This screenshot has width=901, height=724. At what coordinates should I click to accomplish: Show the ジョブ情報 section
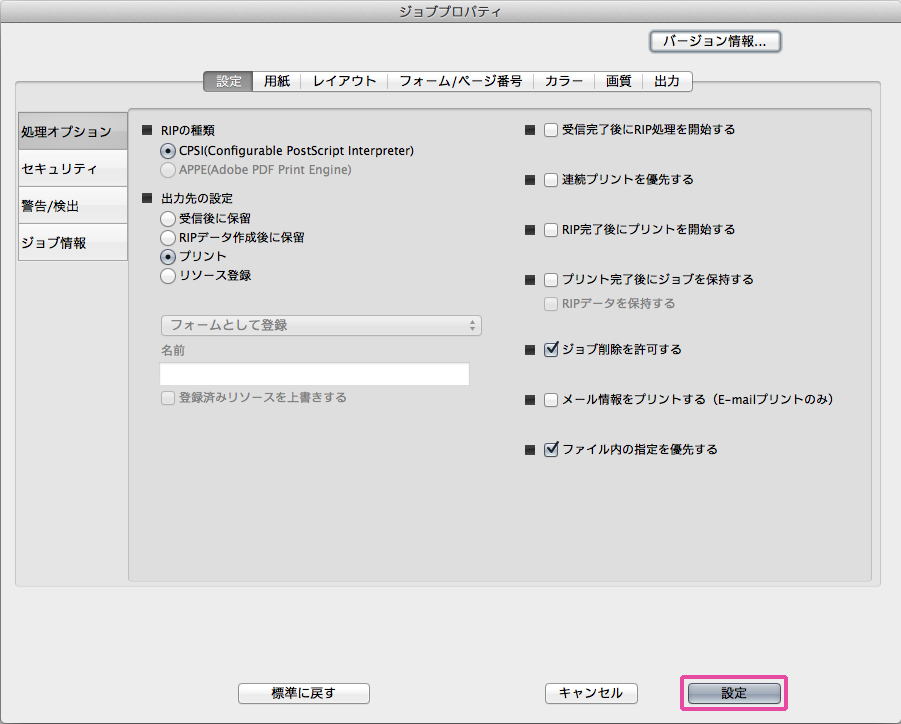pyautogui.click(x=72, y=242)
